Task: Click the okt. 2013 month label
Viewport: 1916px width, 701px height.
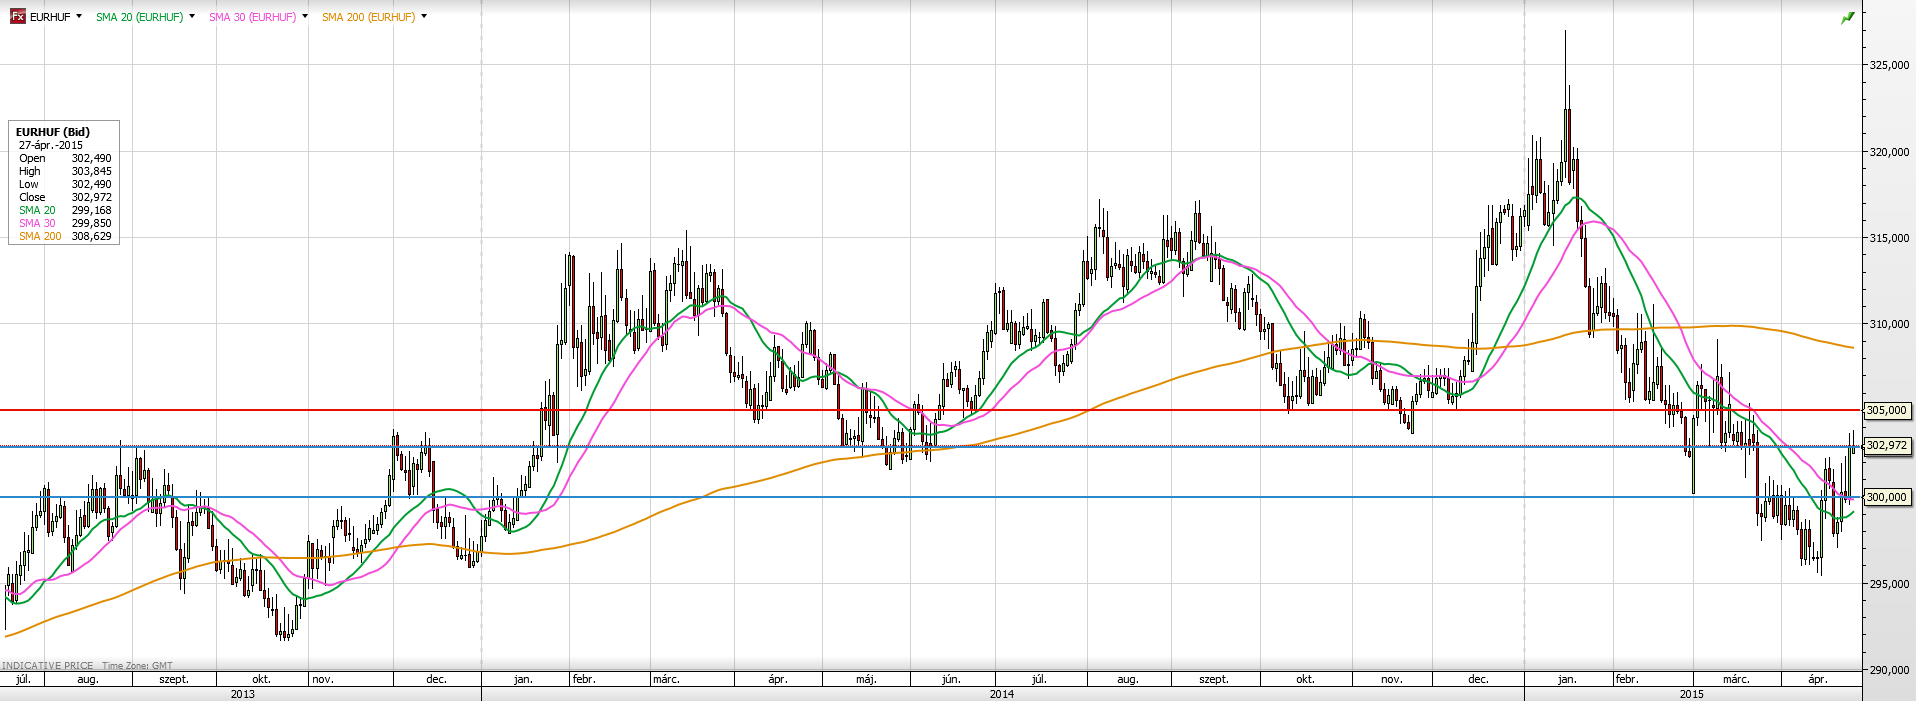Action: 261,679
